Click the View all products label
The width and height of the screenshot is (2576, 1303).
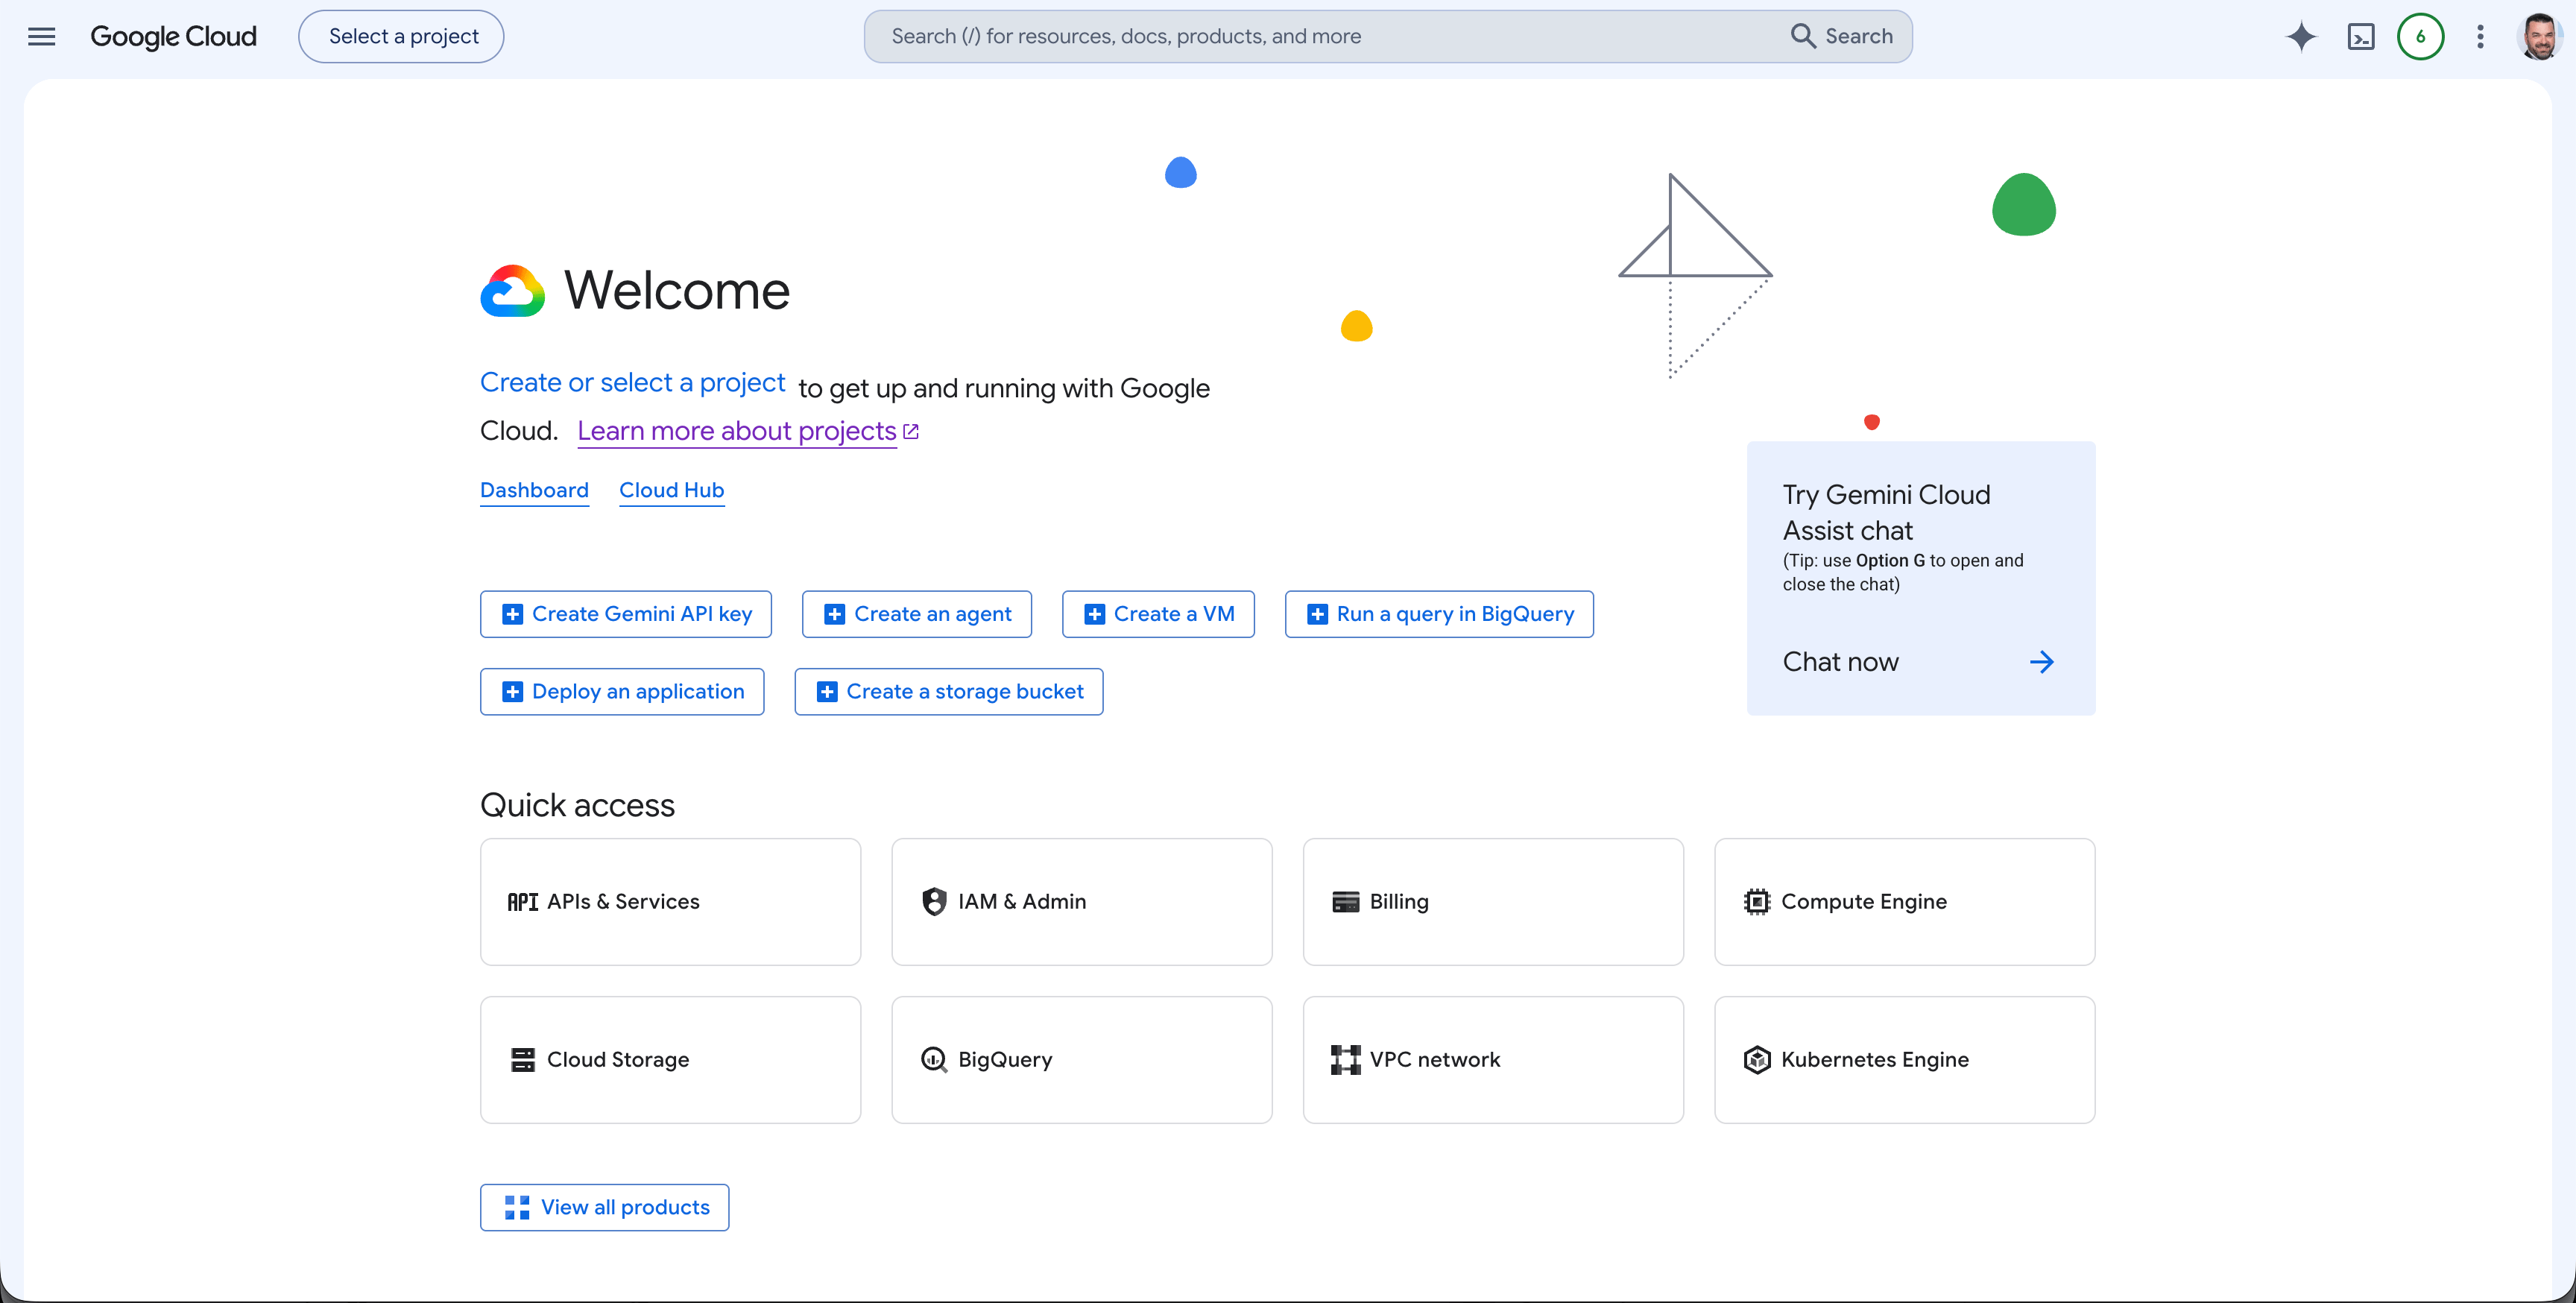[x=625, y=1208]
